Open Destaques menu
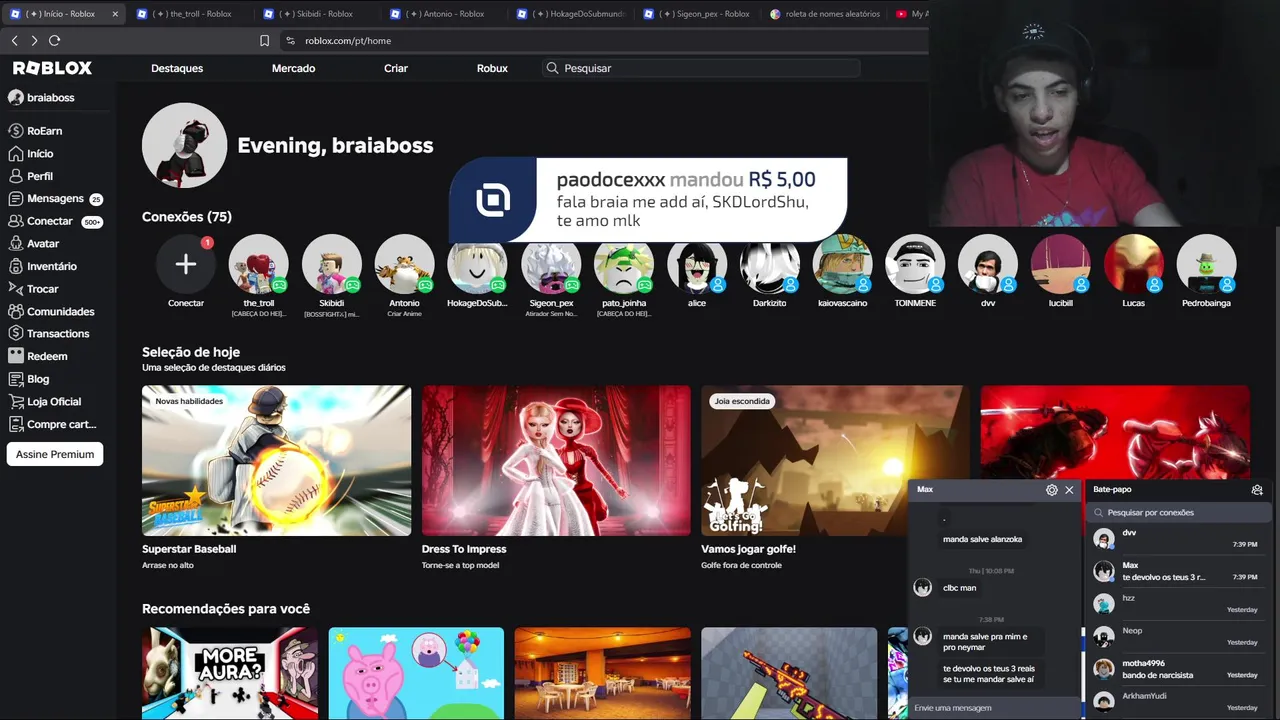The height and width of the screenshot is (720, 1280). coord(177,68)
